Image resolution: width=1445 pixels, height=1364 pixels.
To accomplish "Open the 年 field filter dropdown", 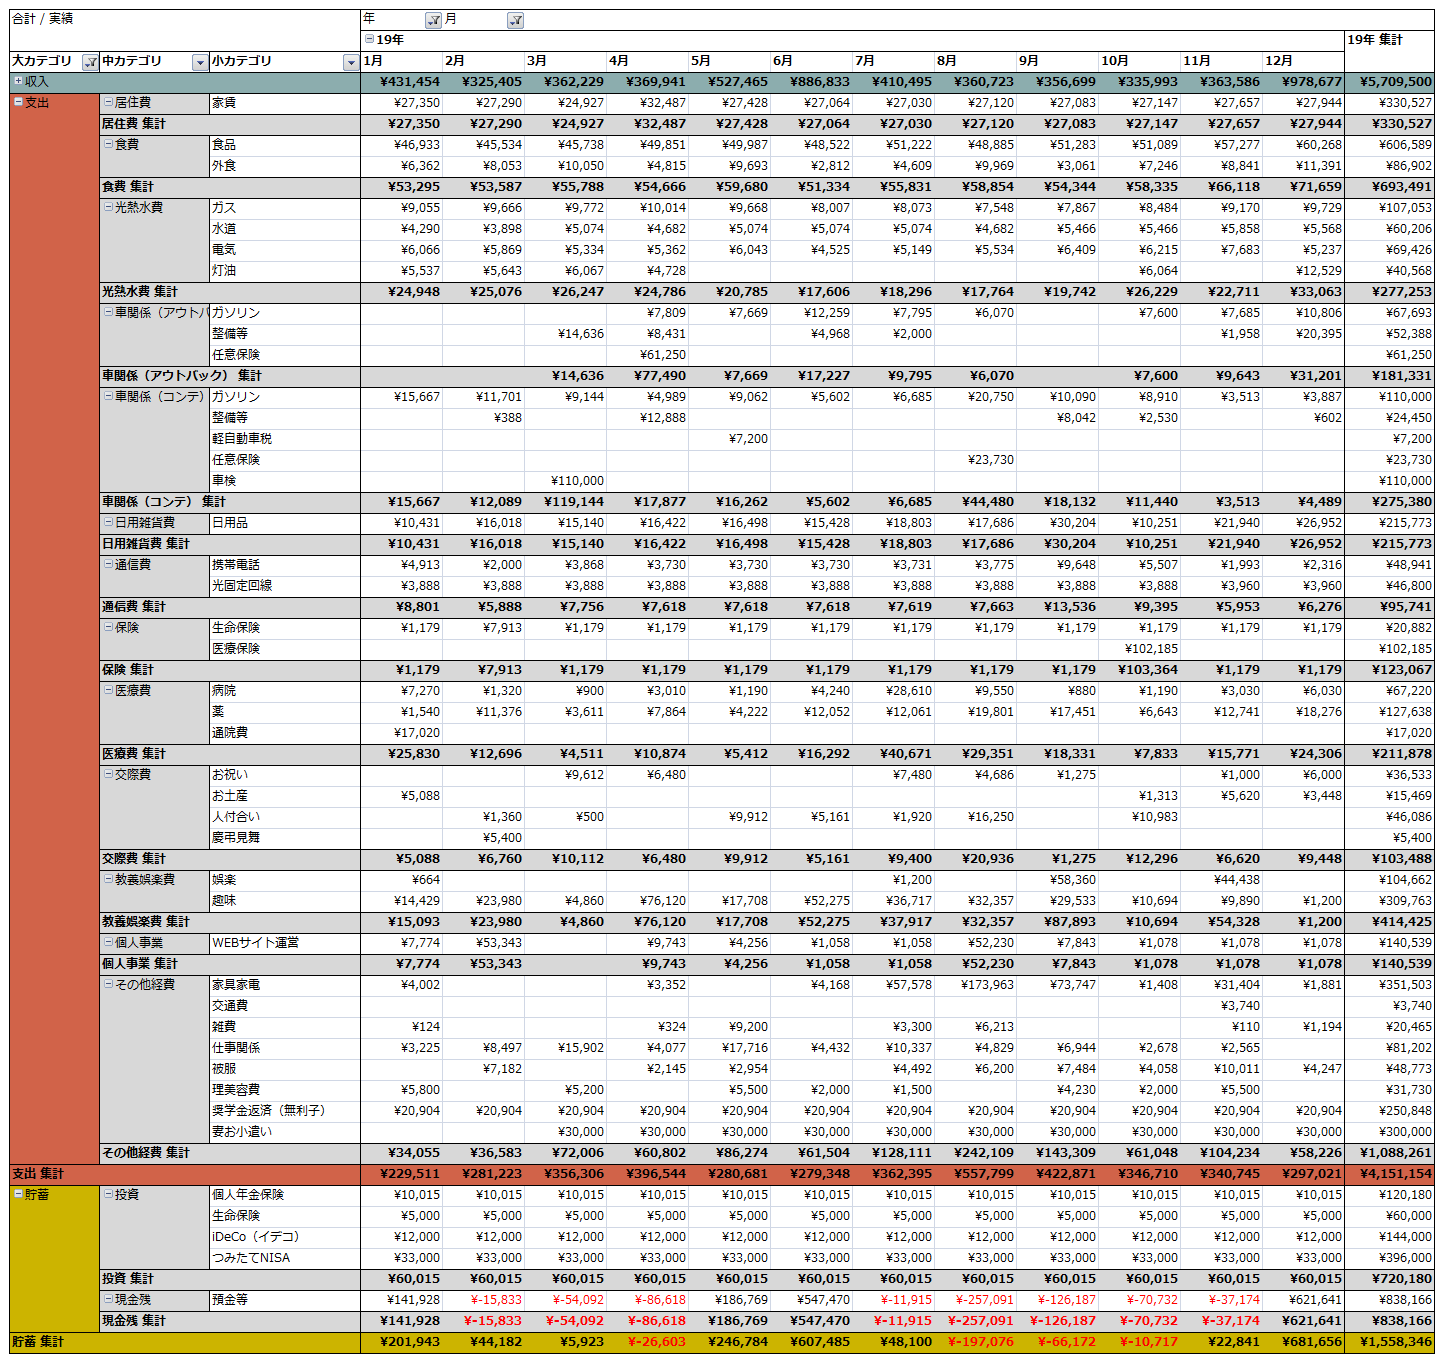I will (433, 20).
